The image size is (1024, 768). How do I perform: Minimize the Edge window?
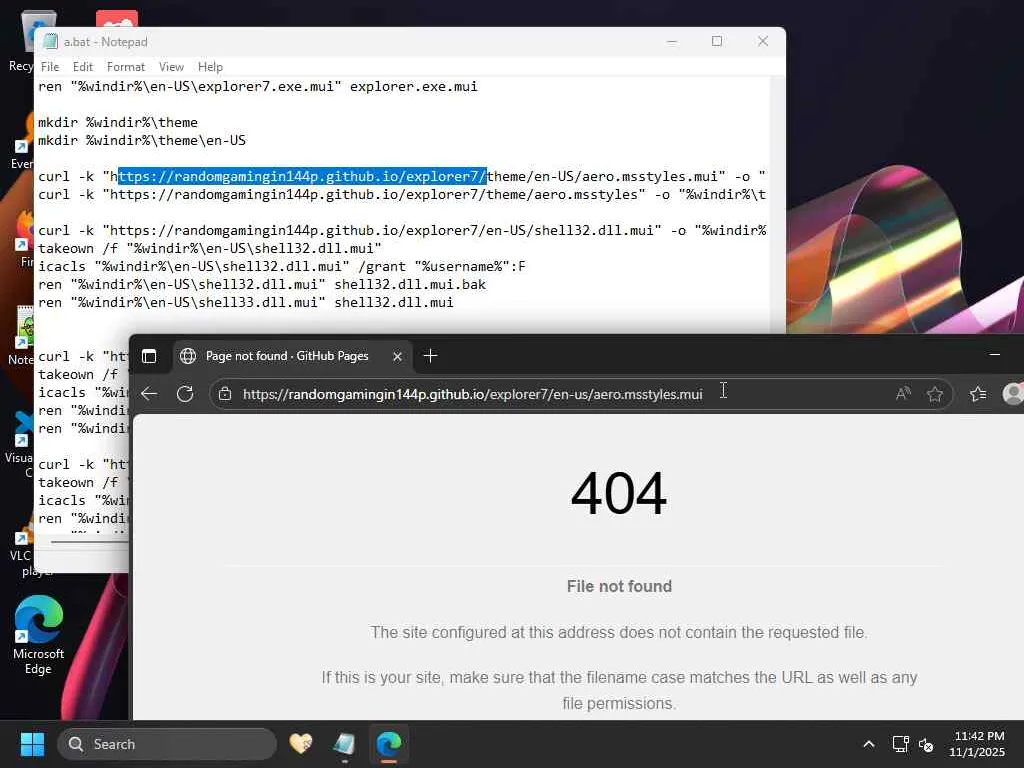[995, 355]
